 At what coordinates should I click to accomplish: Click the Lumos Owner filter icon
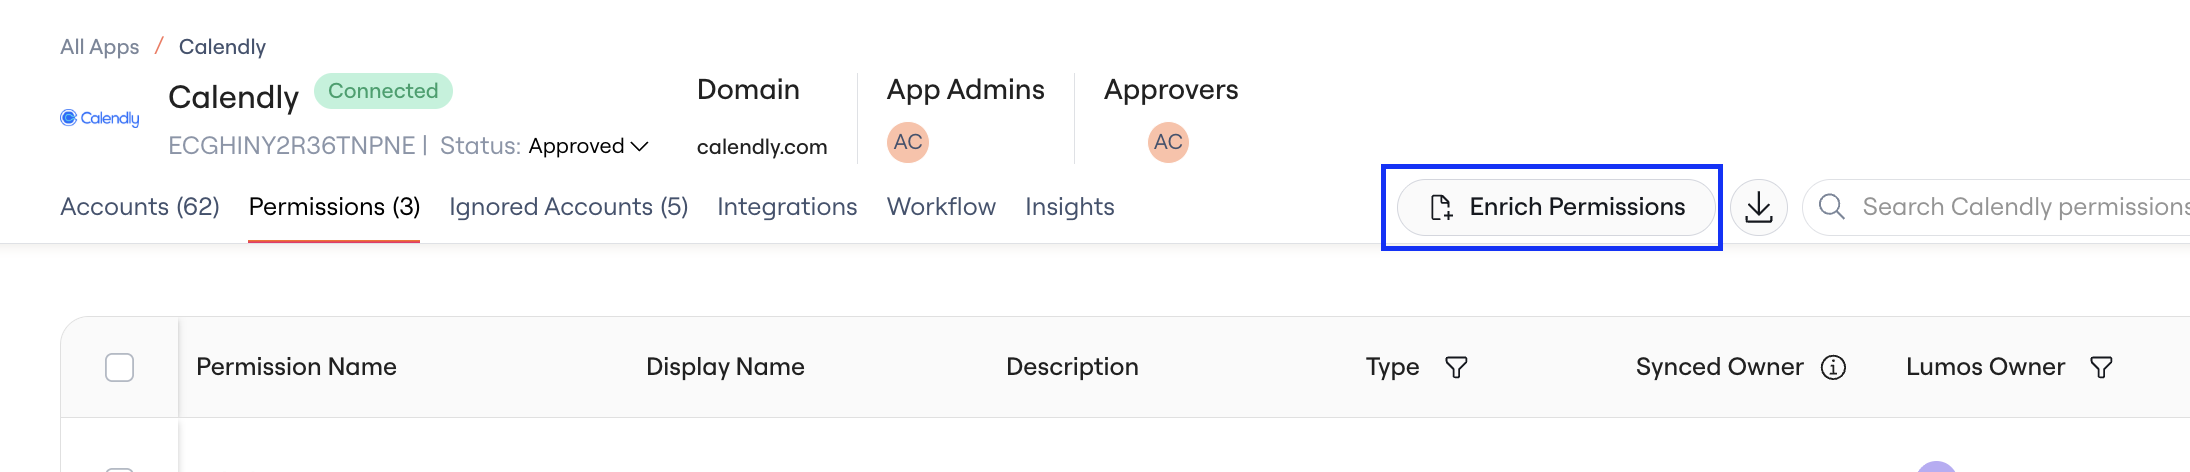pyautogui.click(x=2101, y=368)
